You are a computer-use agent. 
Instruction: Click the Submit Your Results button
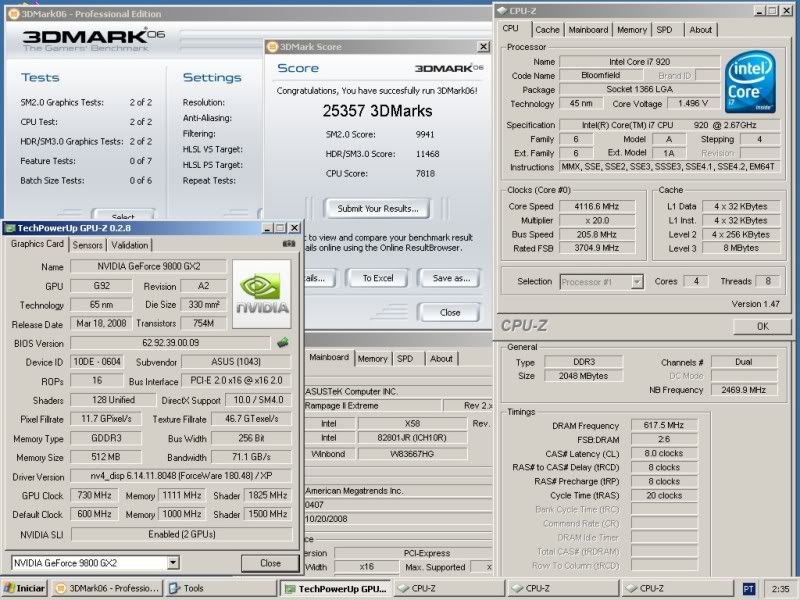tap(377, 209)
